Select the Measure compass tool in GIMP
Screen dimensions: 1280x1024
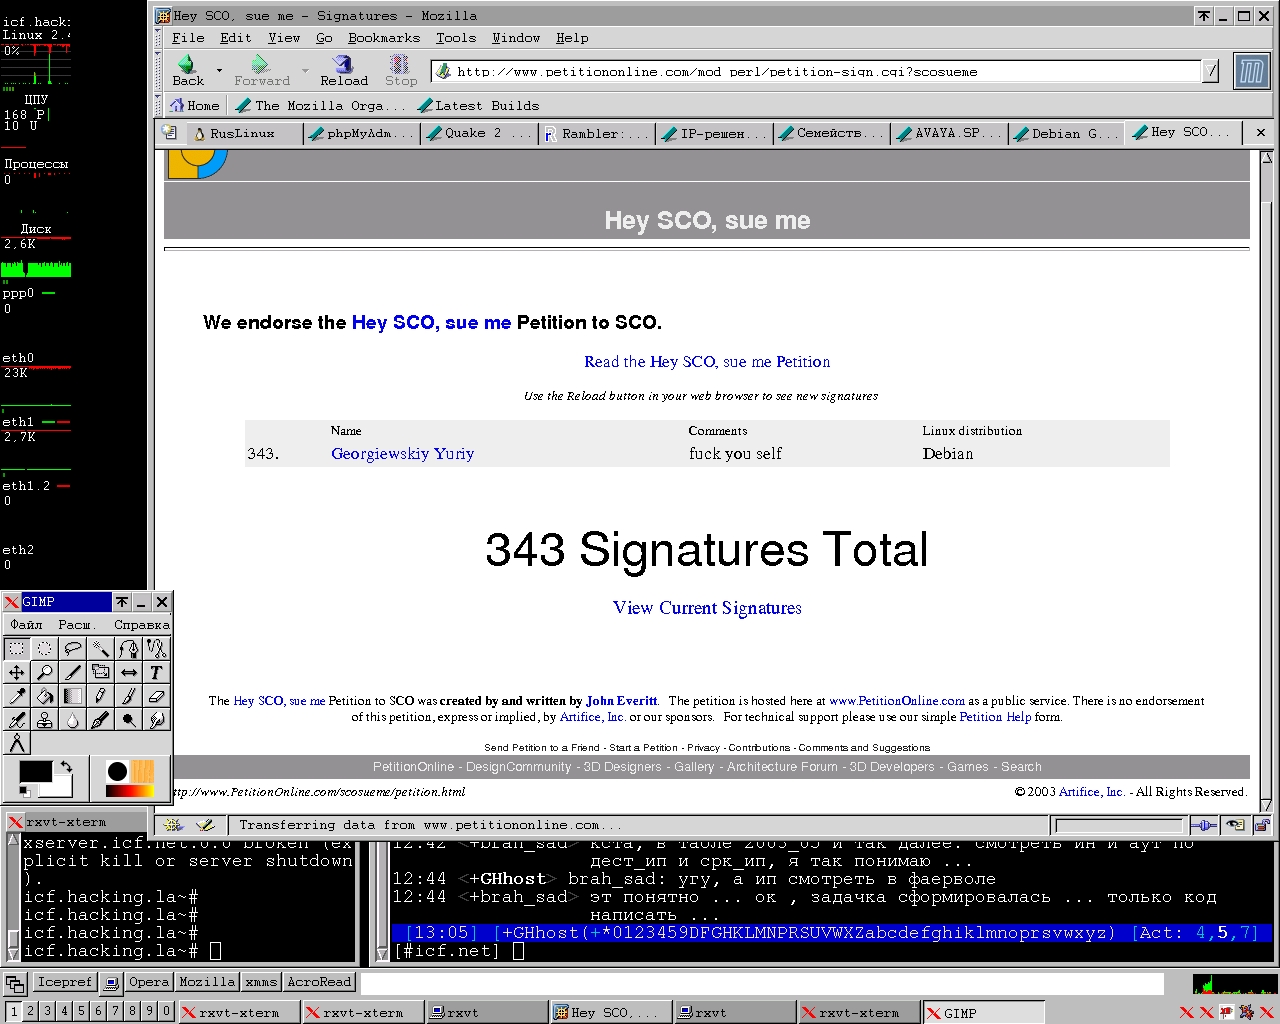point(17,744)
